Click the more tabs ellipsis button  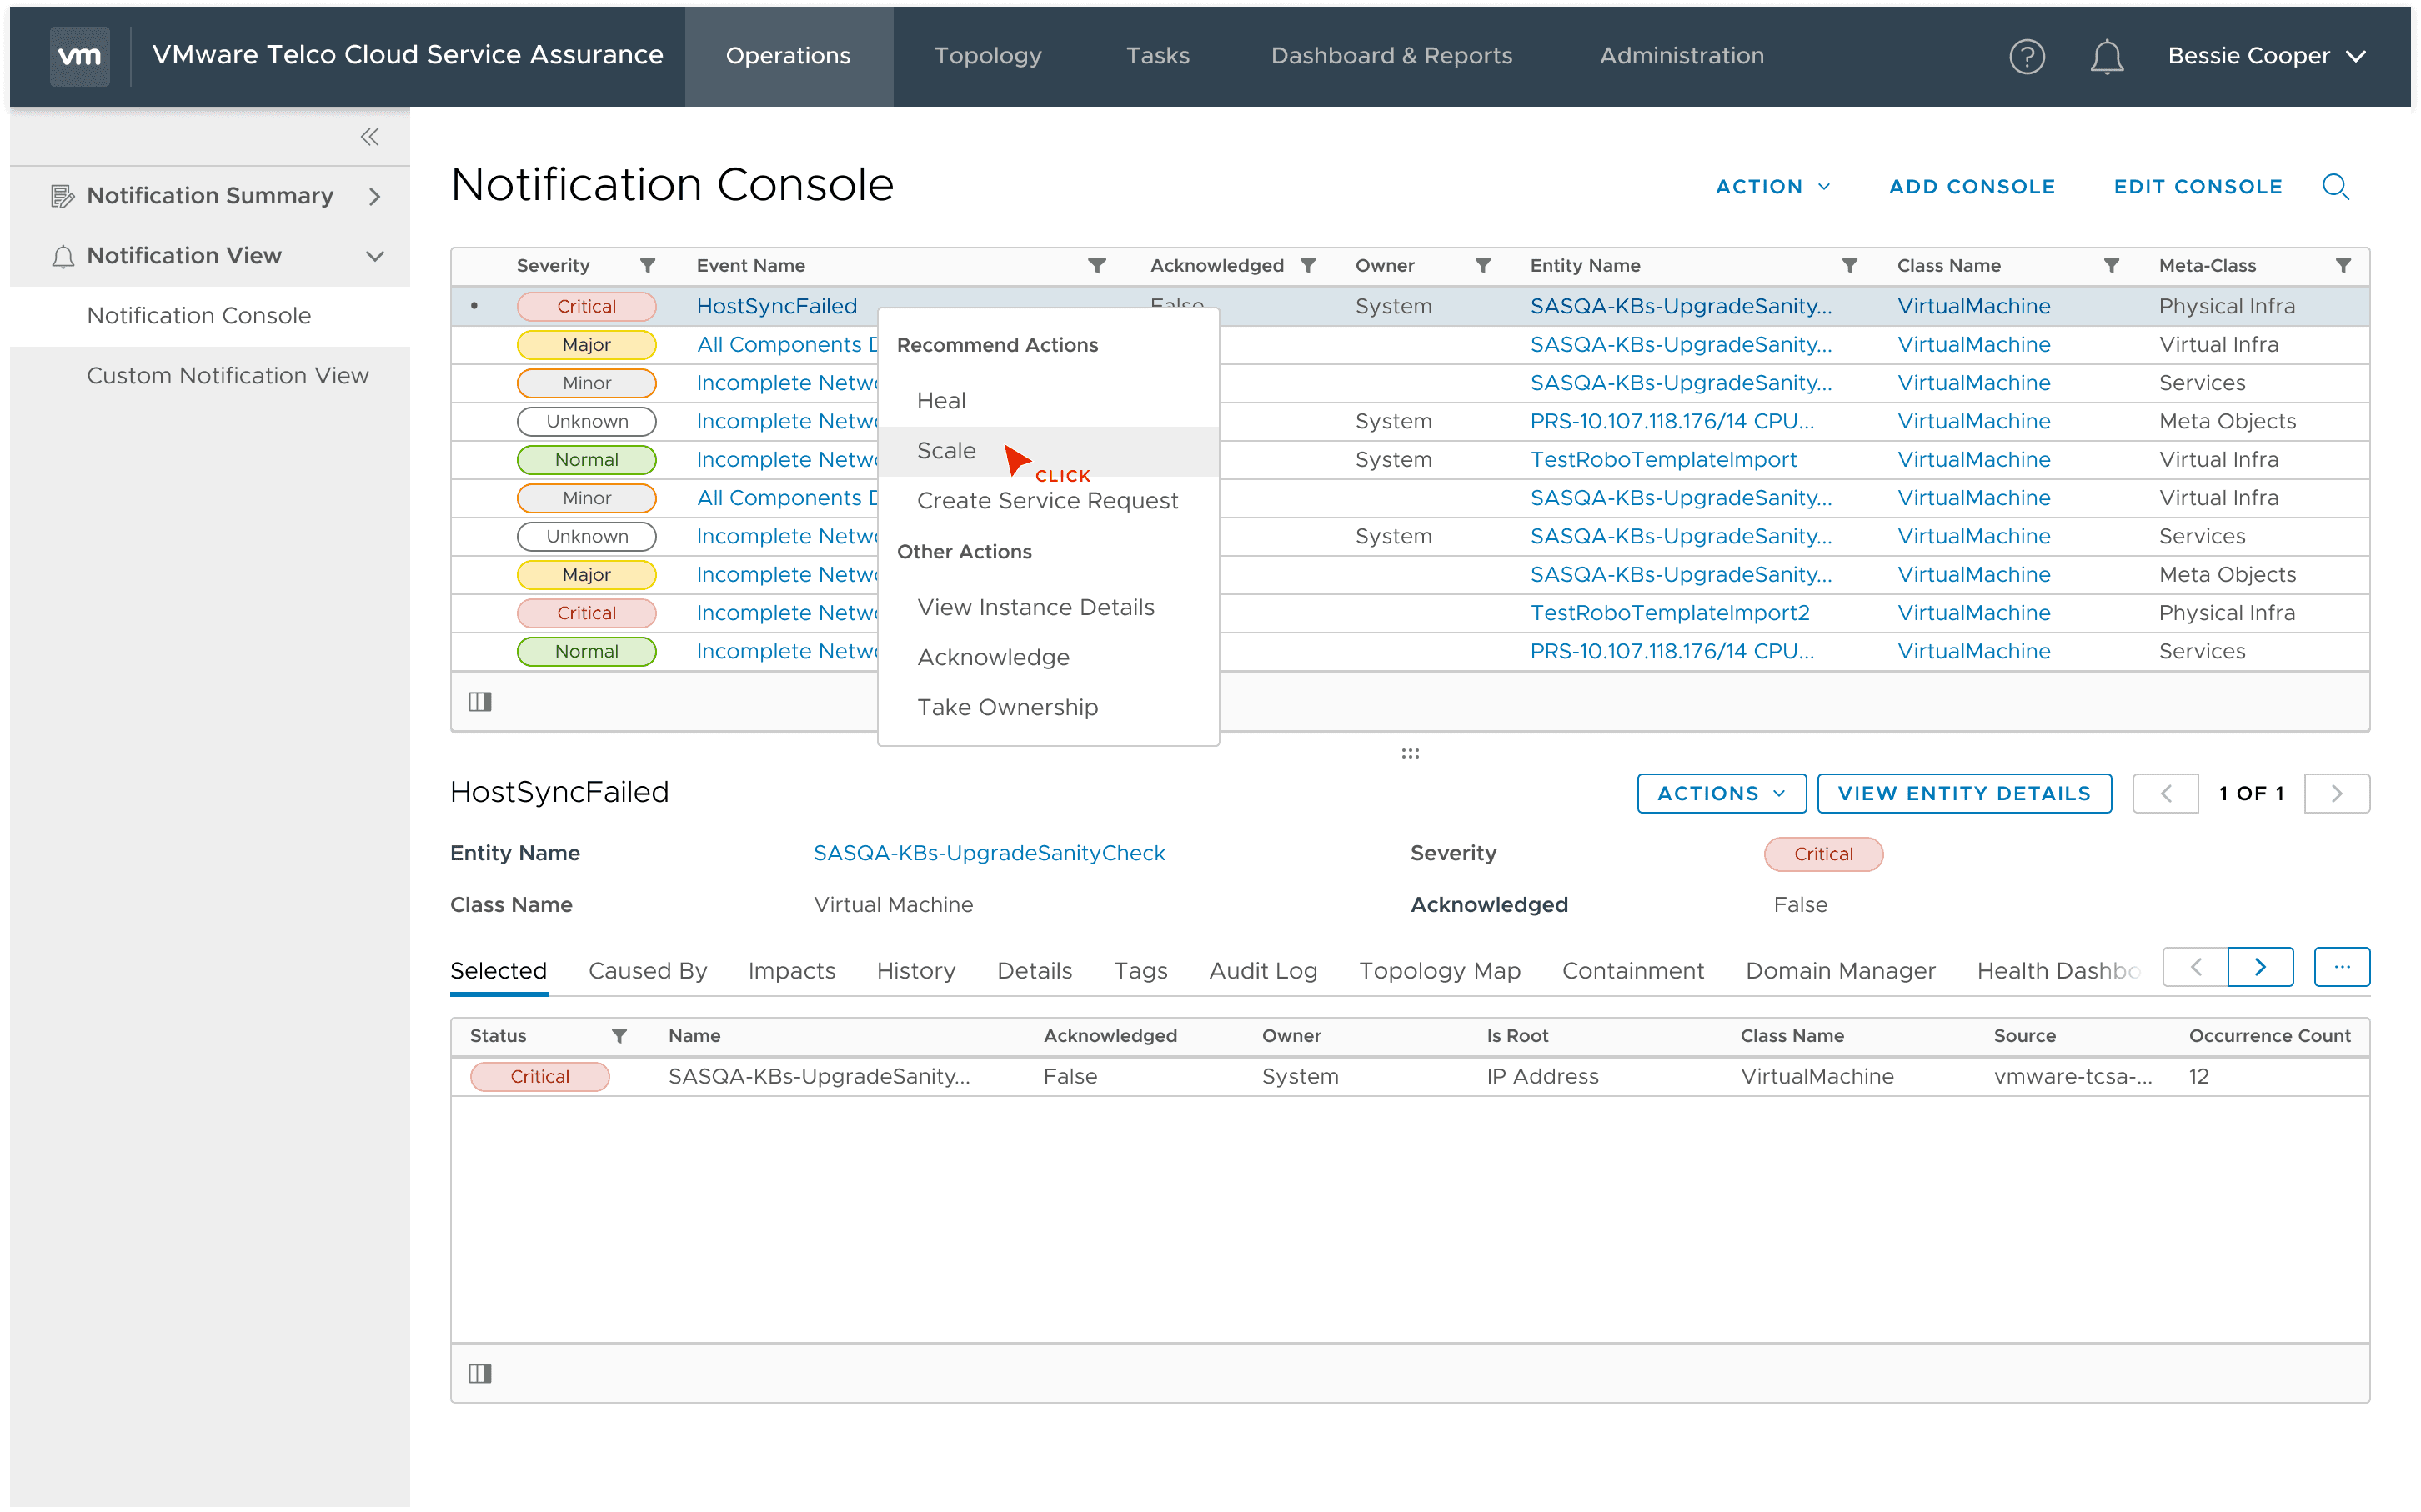[x=2341, y=967]
